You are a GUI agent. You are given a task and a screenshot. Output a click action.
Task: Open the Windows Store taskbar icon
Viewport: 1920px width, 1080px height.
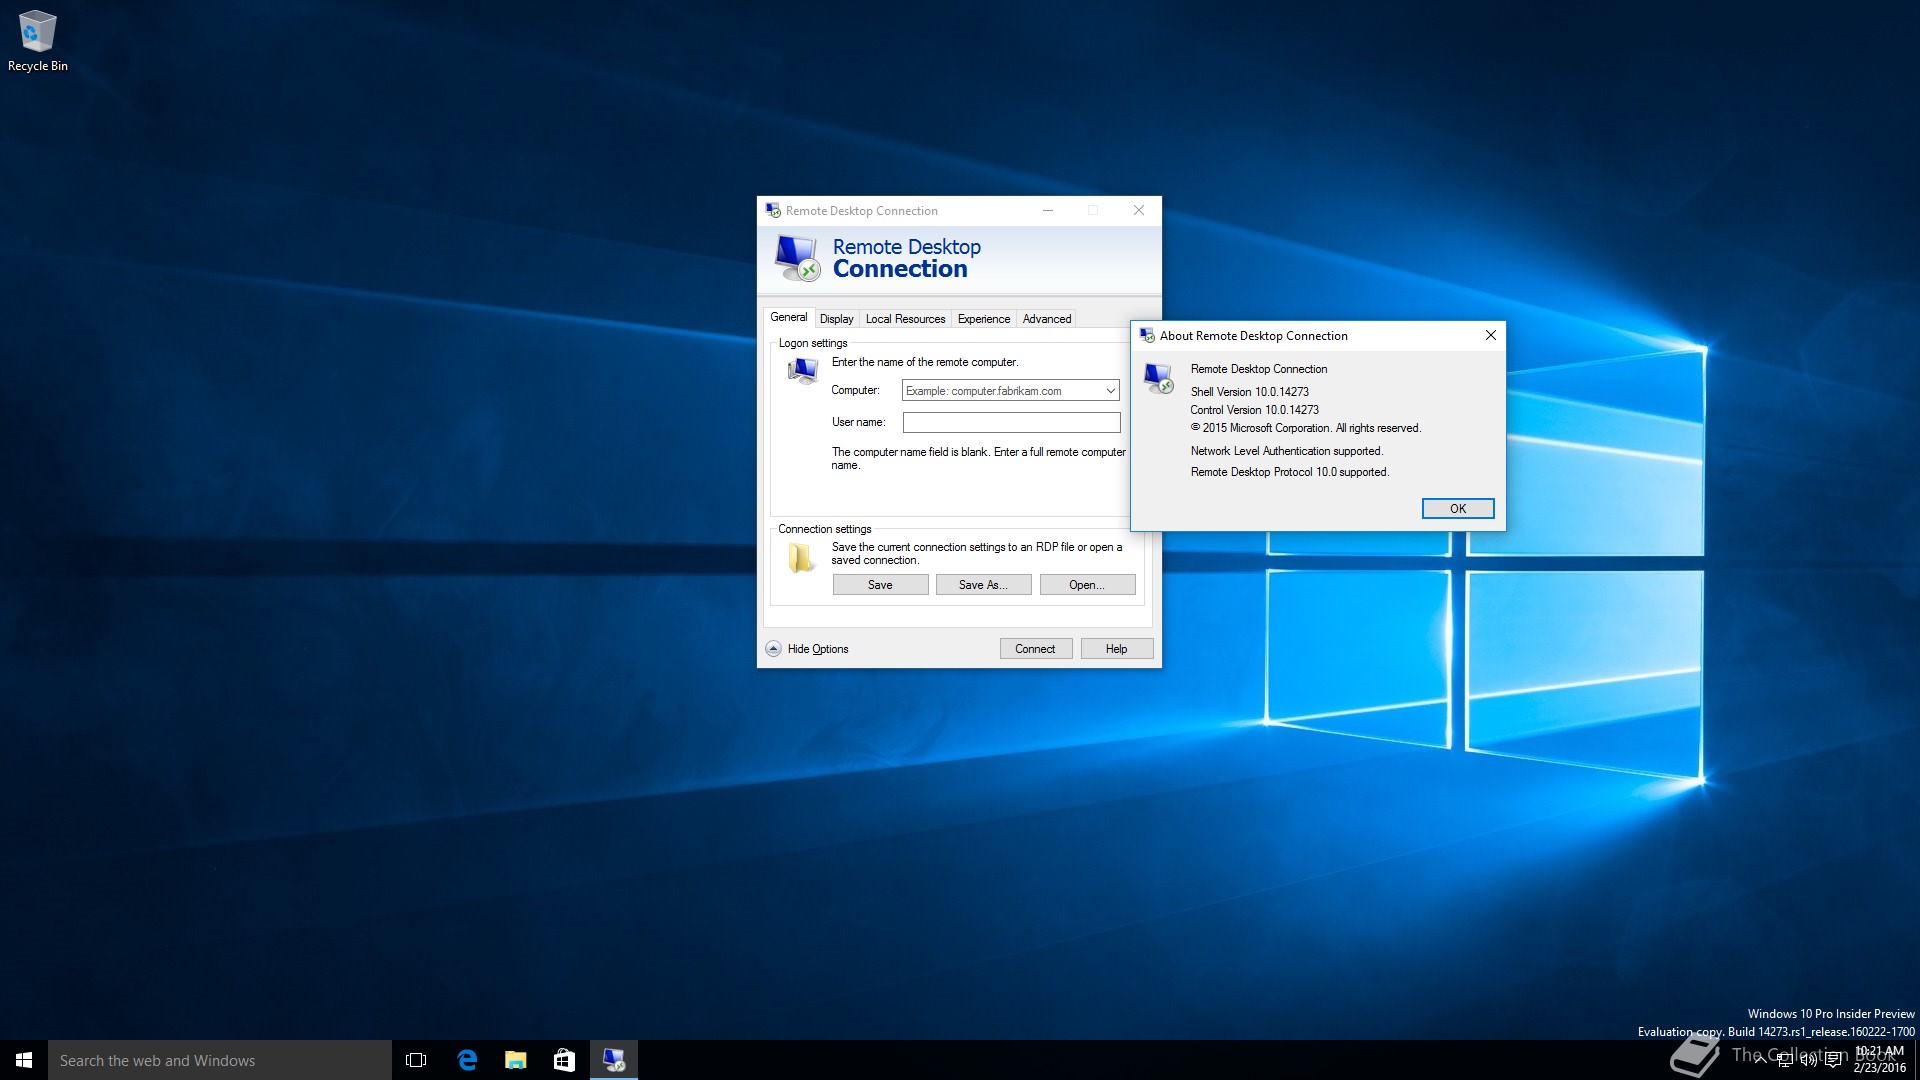[564, 1060]
